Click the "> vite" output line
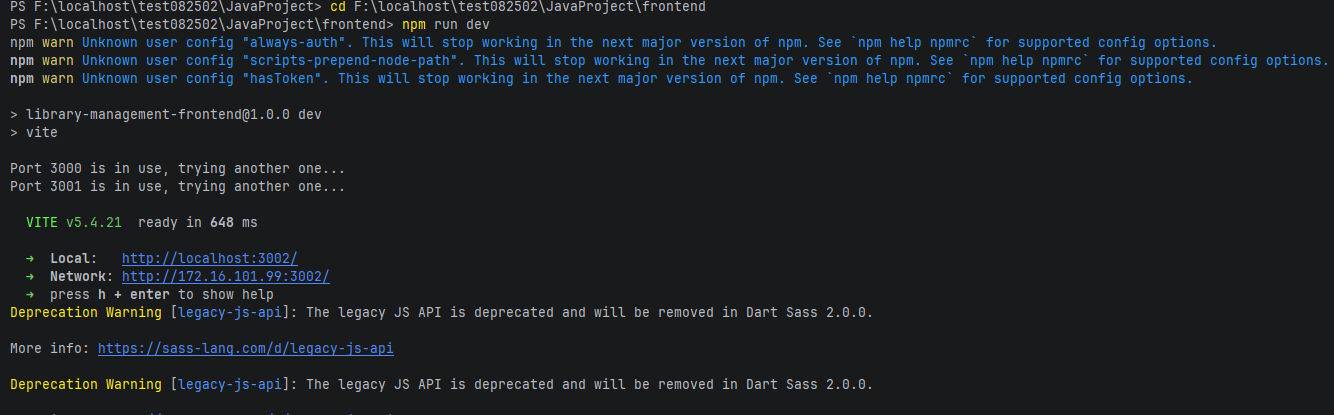1334x415 pixels. click(34, 132)
